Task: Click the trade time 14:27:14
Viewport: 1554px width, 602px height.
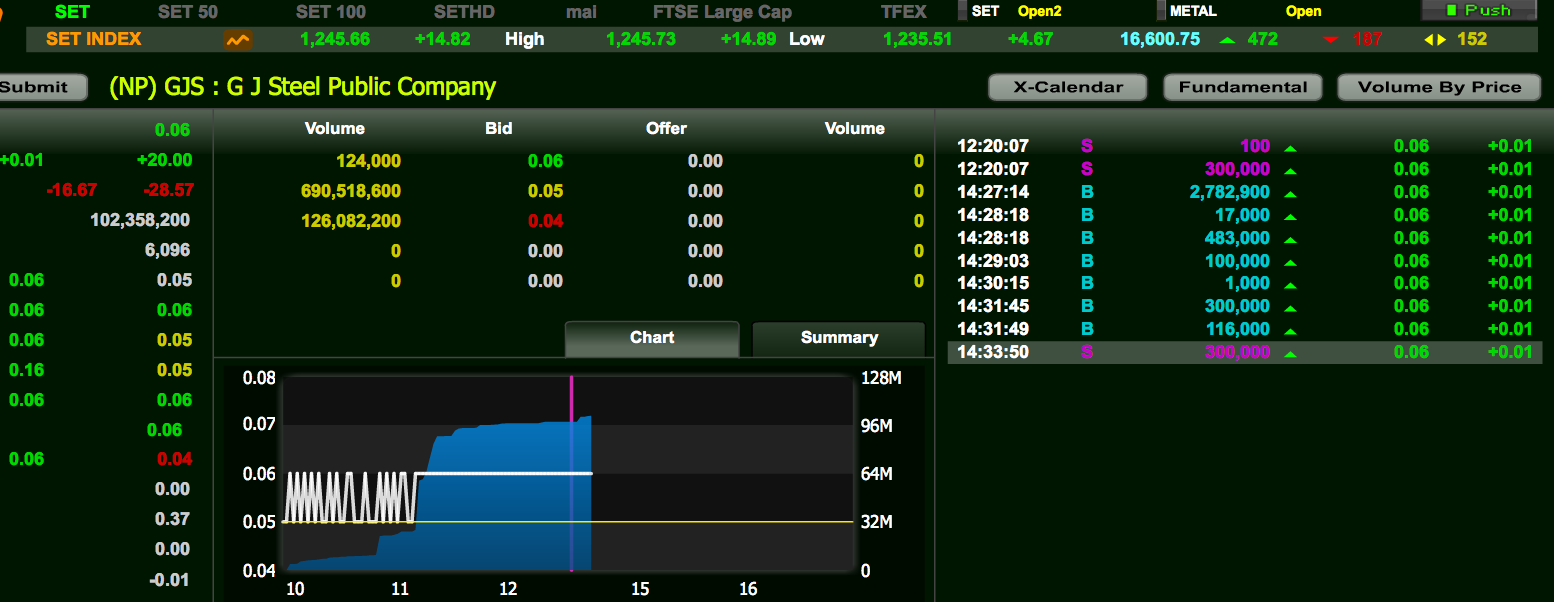Action: 993,193
